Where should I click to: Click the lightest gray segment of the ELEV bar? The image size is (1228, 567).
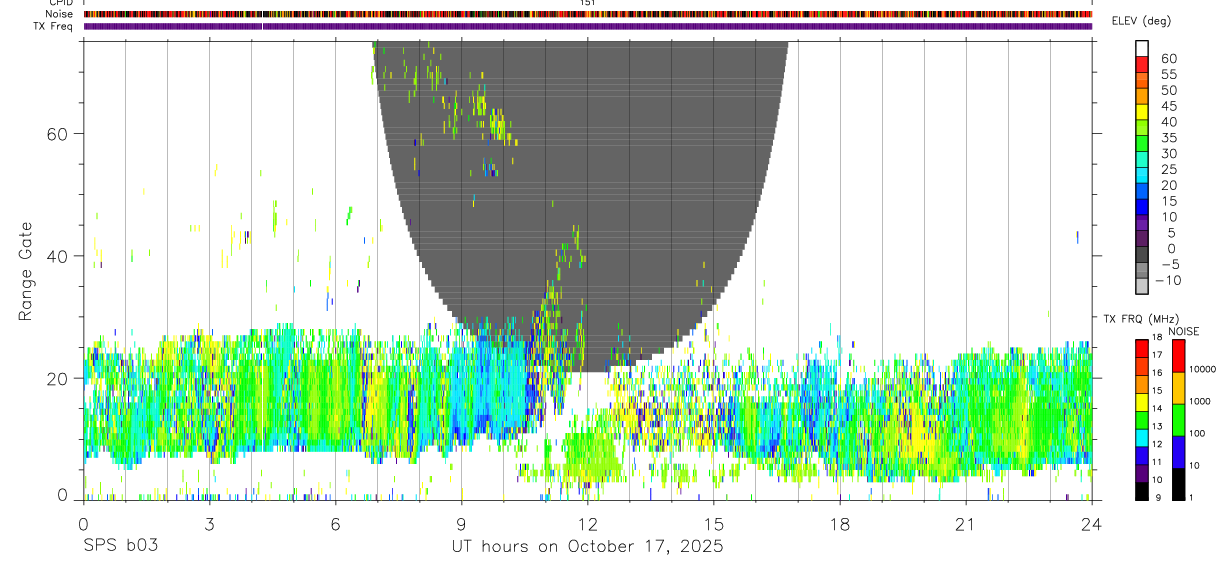[x=1142, y=285]
